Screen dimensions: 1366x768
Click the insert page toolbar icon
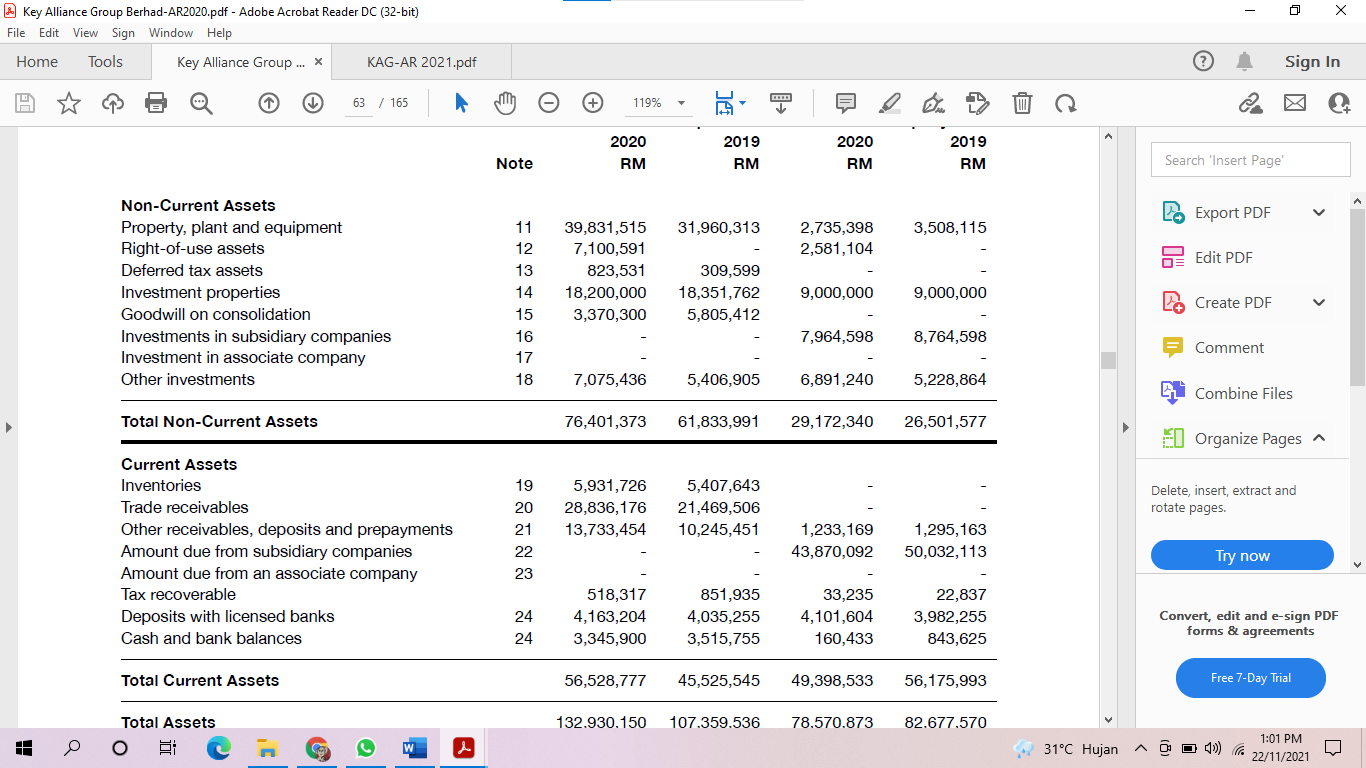[x=977, y=103]
